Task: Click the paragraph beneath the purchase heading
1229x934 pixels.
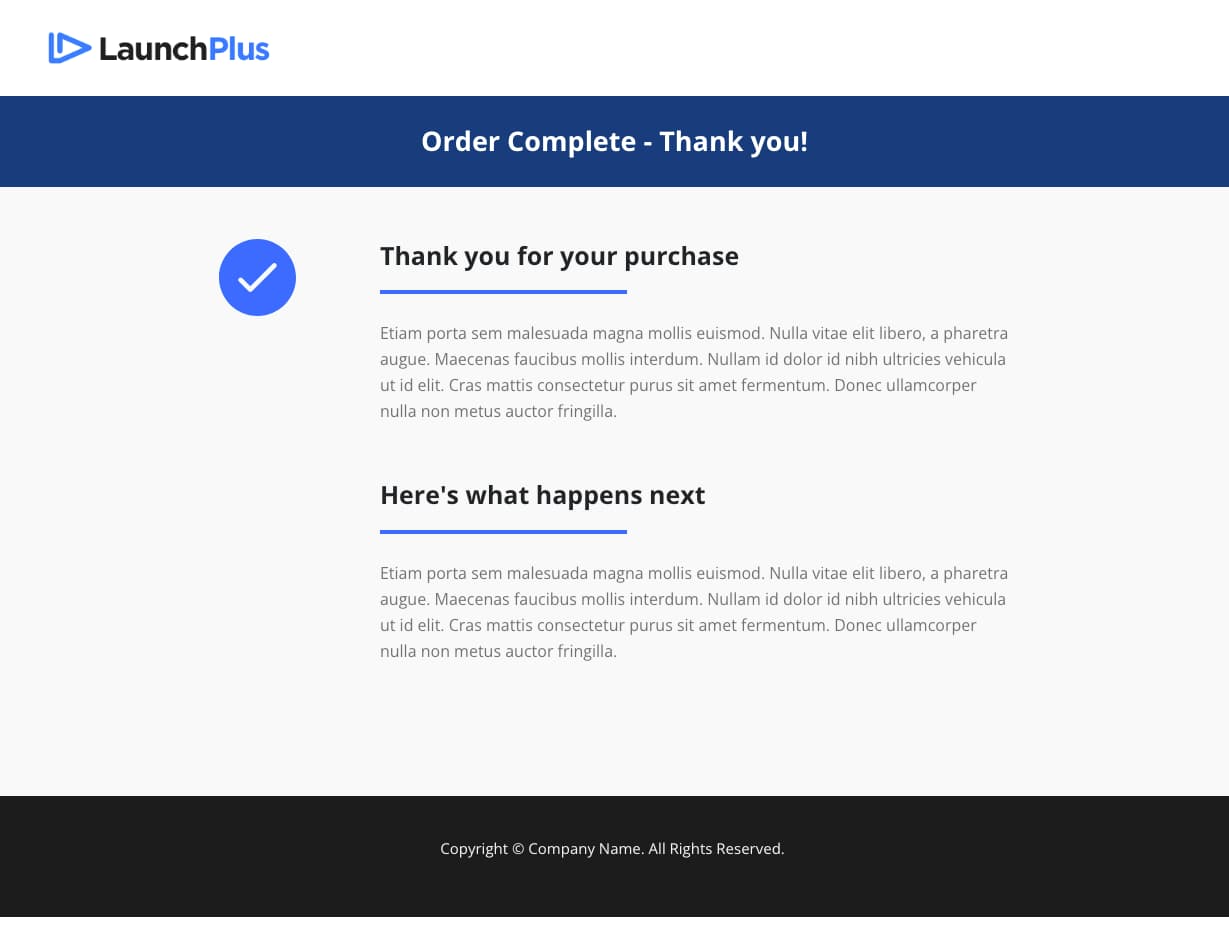Action: tap(694, 372)
